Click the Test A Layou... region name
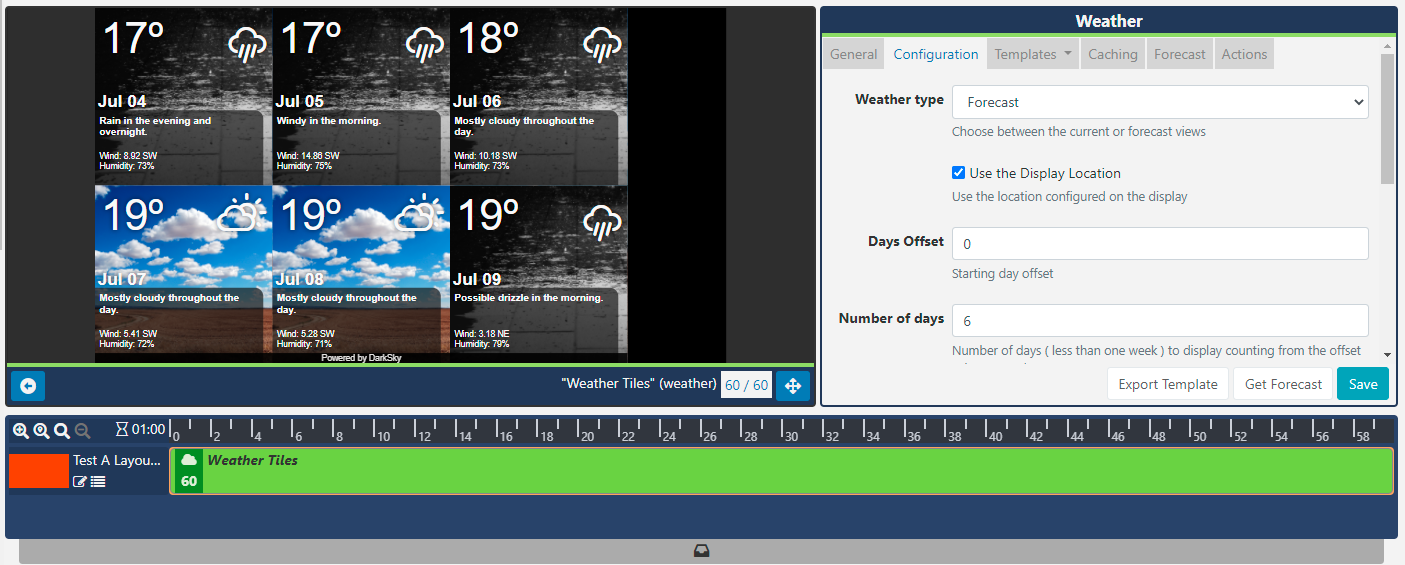This screenshot has height=565, width=1405. coord(116,461)
